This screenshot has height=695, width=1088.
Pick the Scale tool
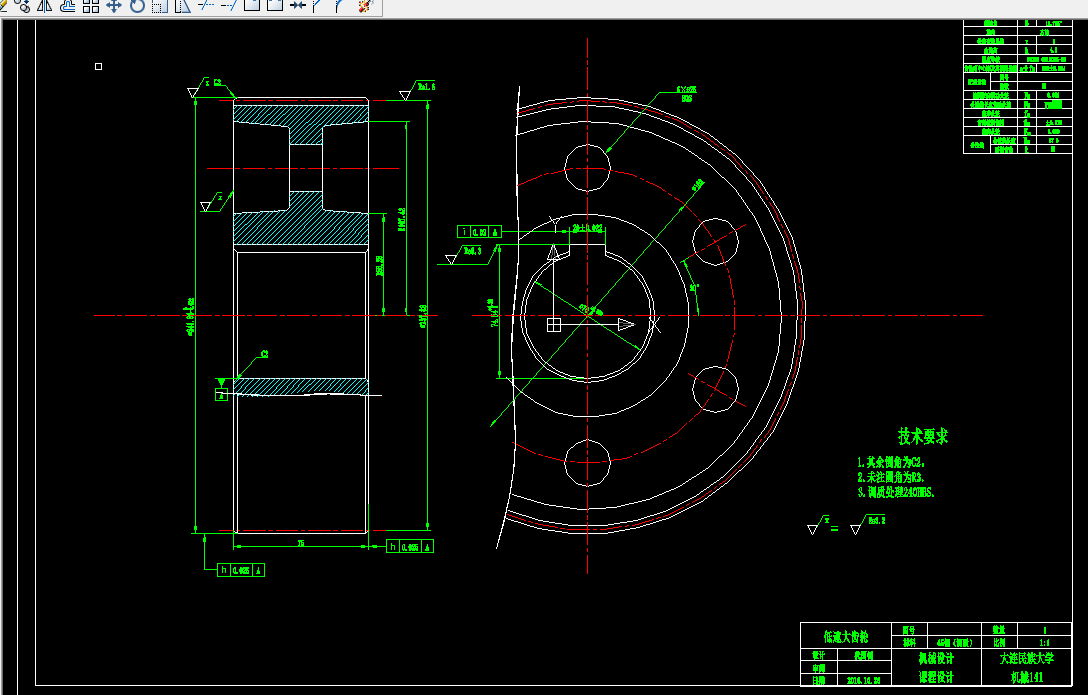pyautogui.click(x=160, y=6)
